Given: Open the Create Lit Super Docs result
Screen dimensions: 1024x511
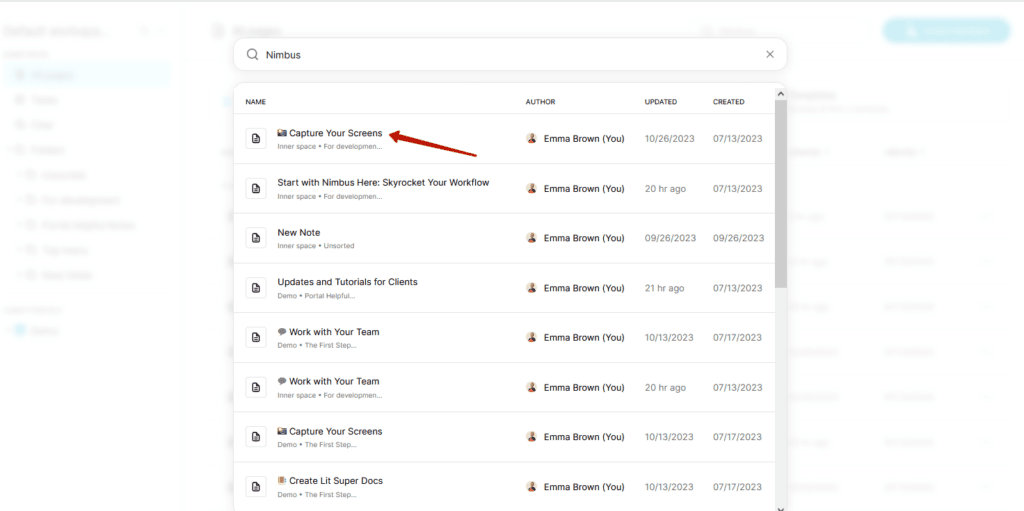Looking at the screenshot, I should 335,481.
